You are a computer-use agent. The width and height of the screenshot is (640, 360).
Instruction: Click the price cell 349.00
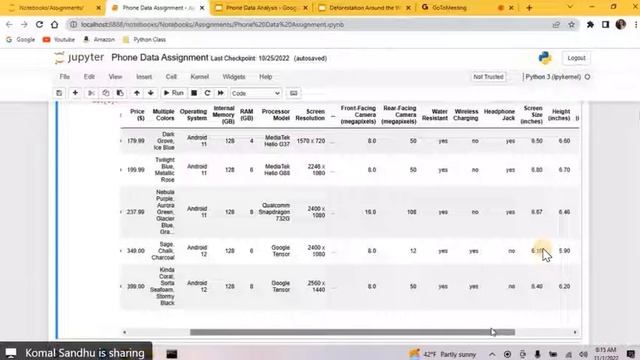[136, 251]
